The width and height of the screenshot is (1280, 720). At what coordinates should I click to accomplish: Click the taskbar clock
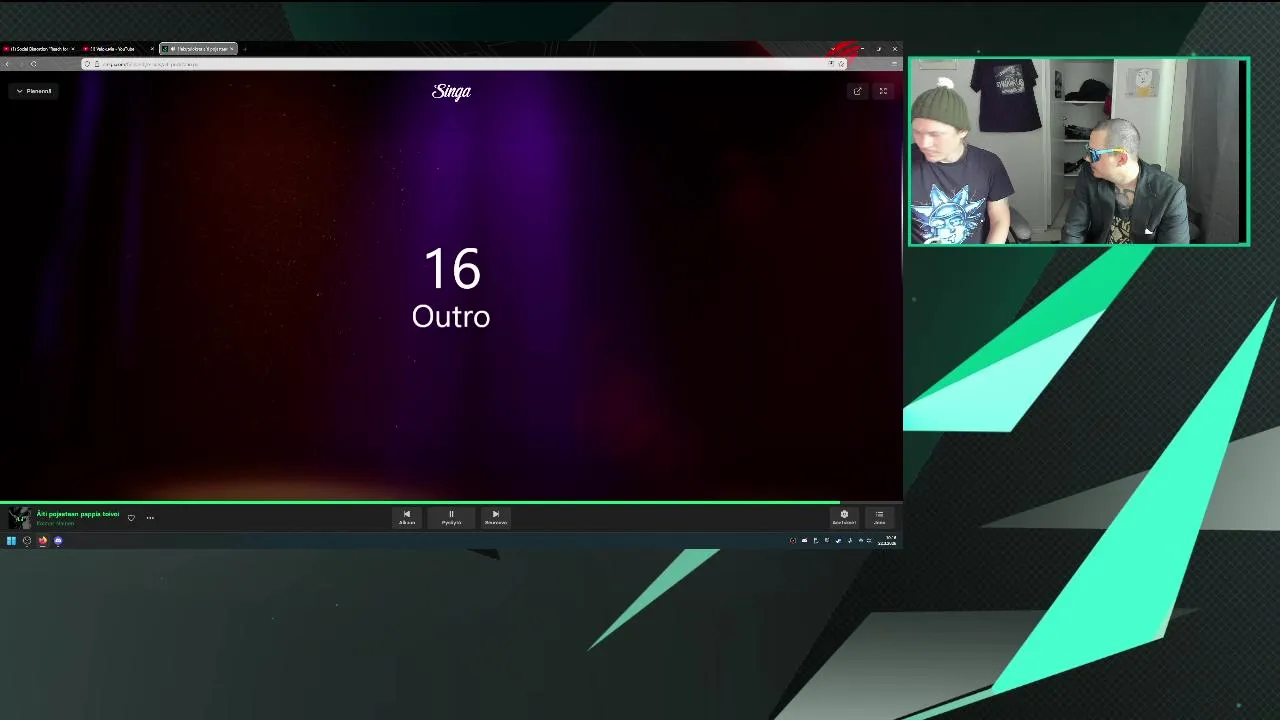click(x=887, y=541)
